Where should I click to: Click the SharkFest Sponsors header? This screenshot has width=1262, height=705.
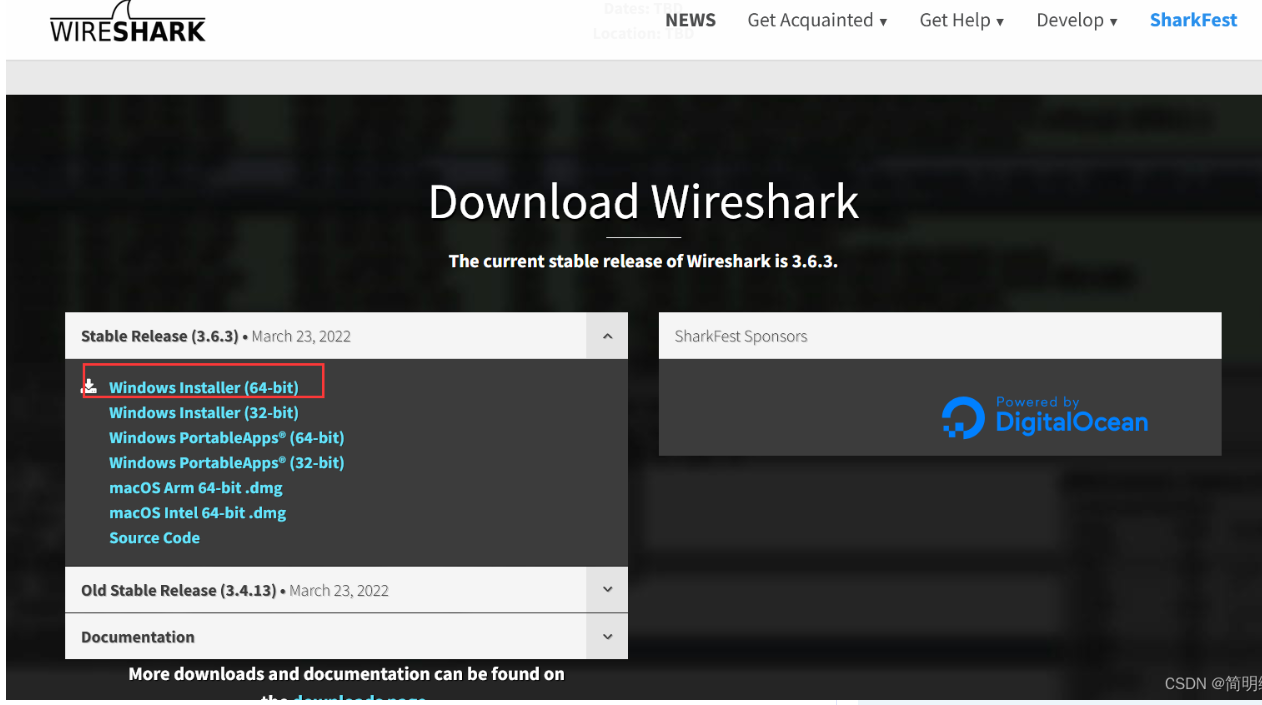coord(940,336)
